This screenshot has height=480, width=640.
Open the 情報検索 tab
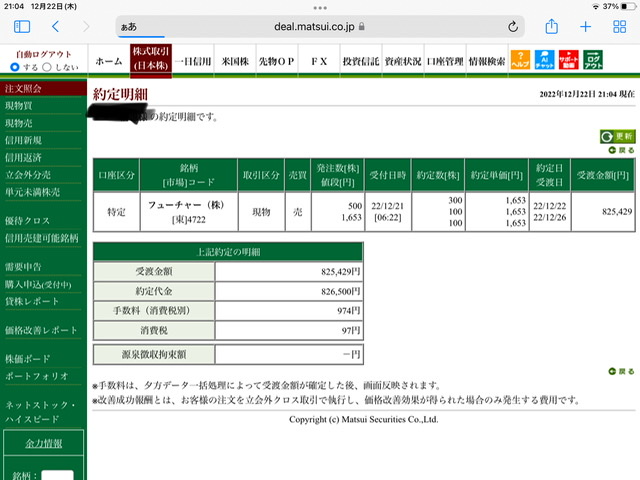point(487,61)
